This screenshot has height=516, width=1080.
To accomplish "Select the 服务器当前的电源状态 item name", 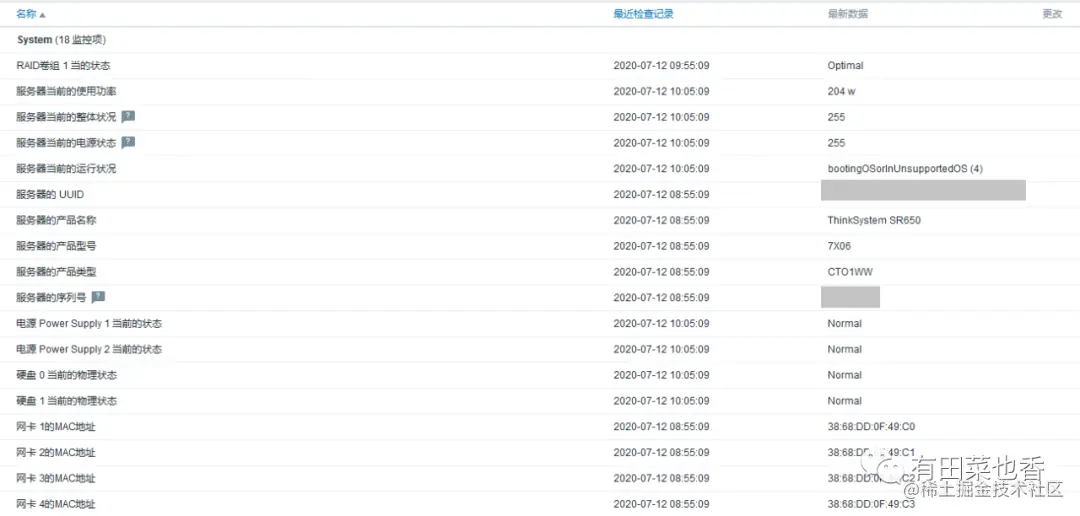I will tap(66, 143).
